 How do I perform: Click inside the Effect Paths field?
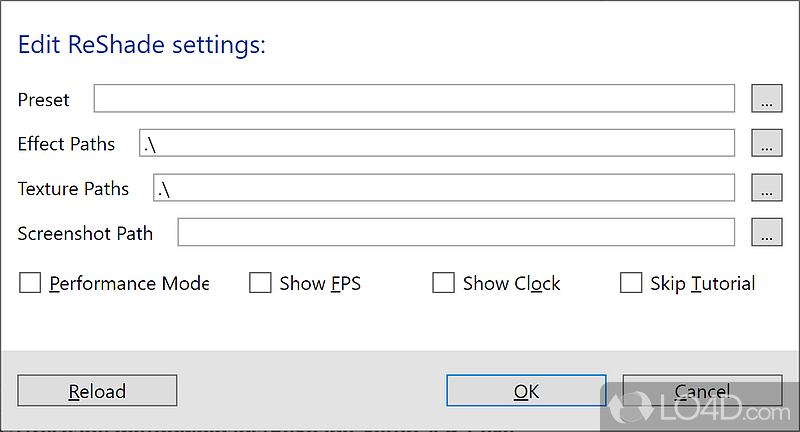point(436,143)
